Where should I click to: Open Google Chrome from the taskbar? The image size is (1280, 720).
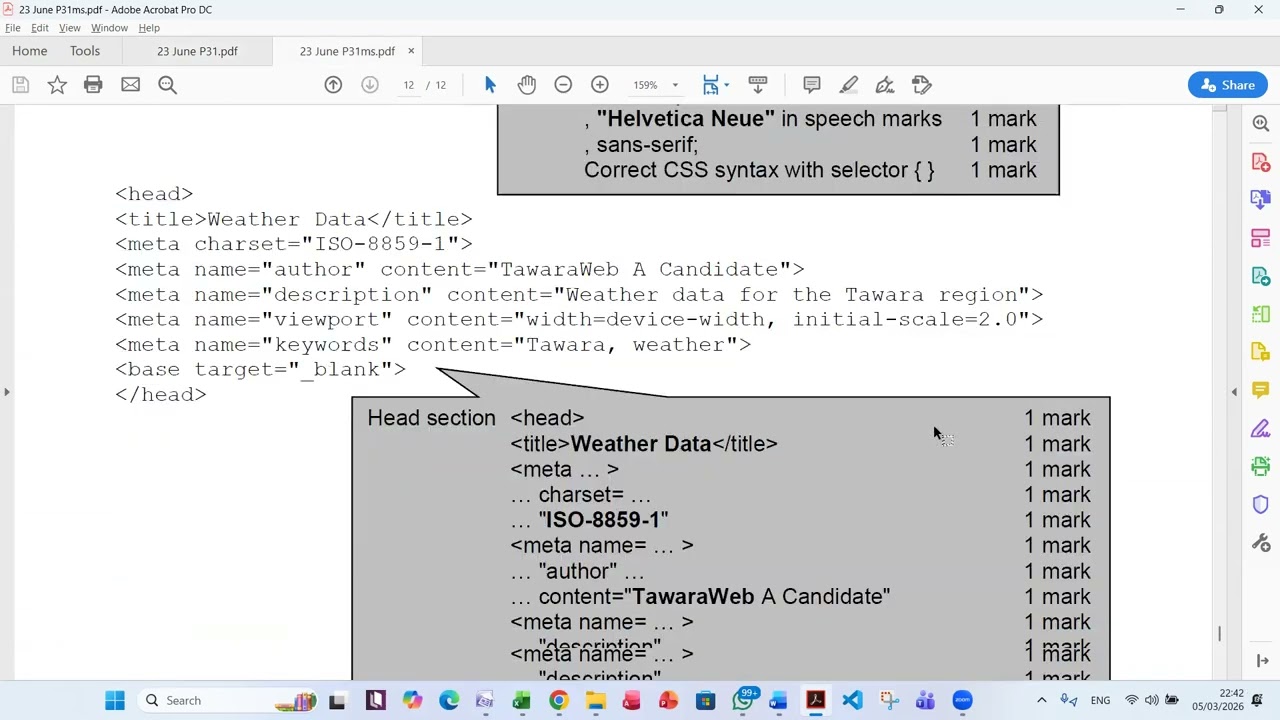click(558, 701)
